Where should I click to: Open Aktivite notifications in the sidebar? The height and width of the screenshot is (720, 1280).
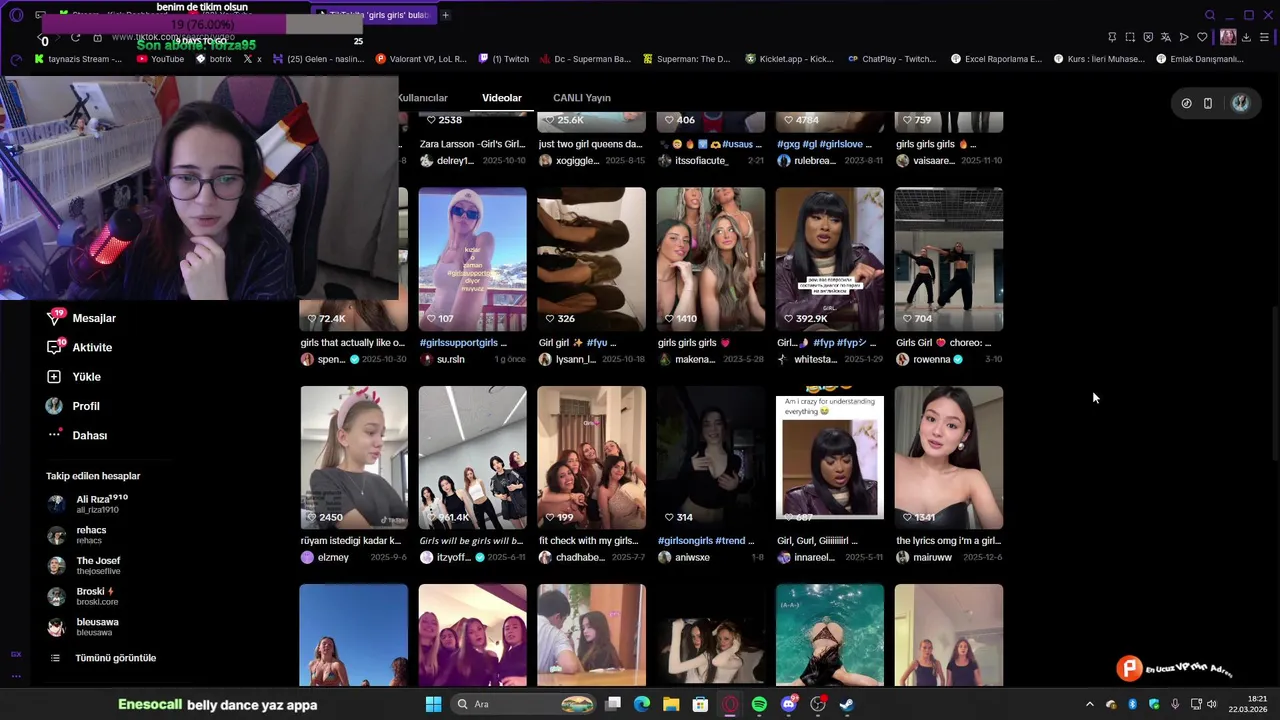coord(80,347)
